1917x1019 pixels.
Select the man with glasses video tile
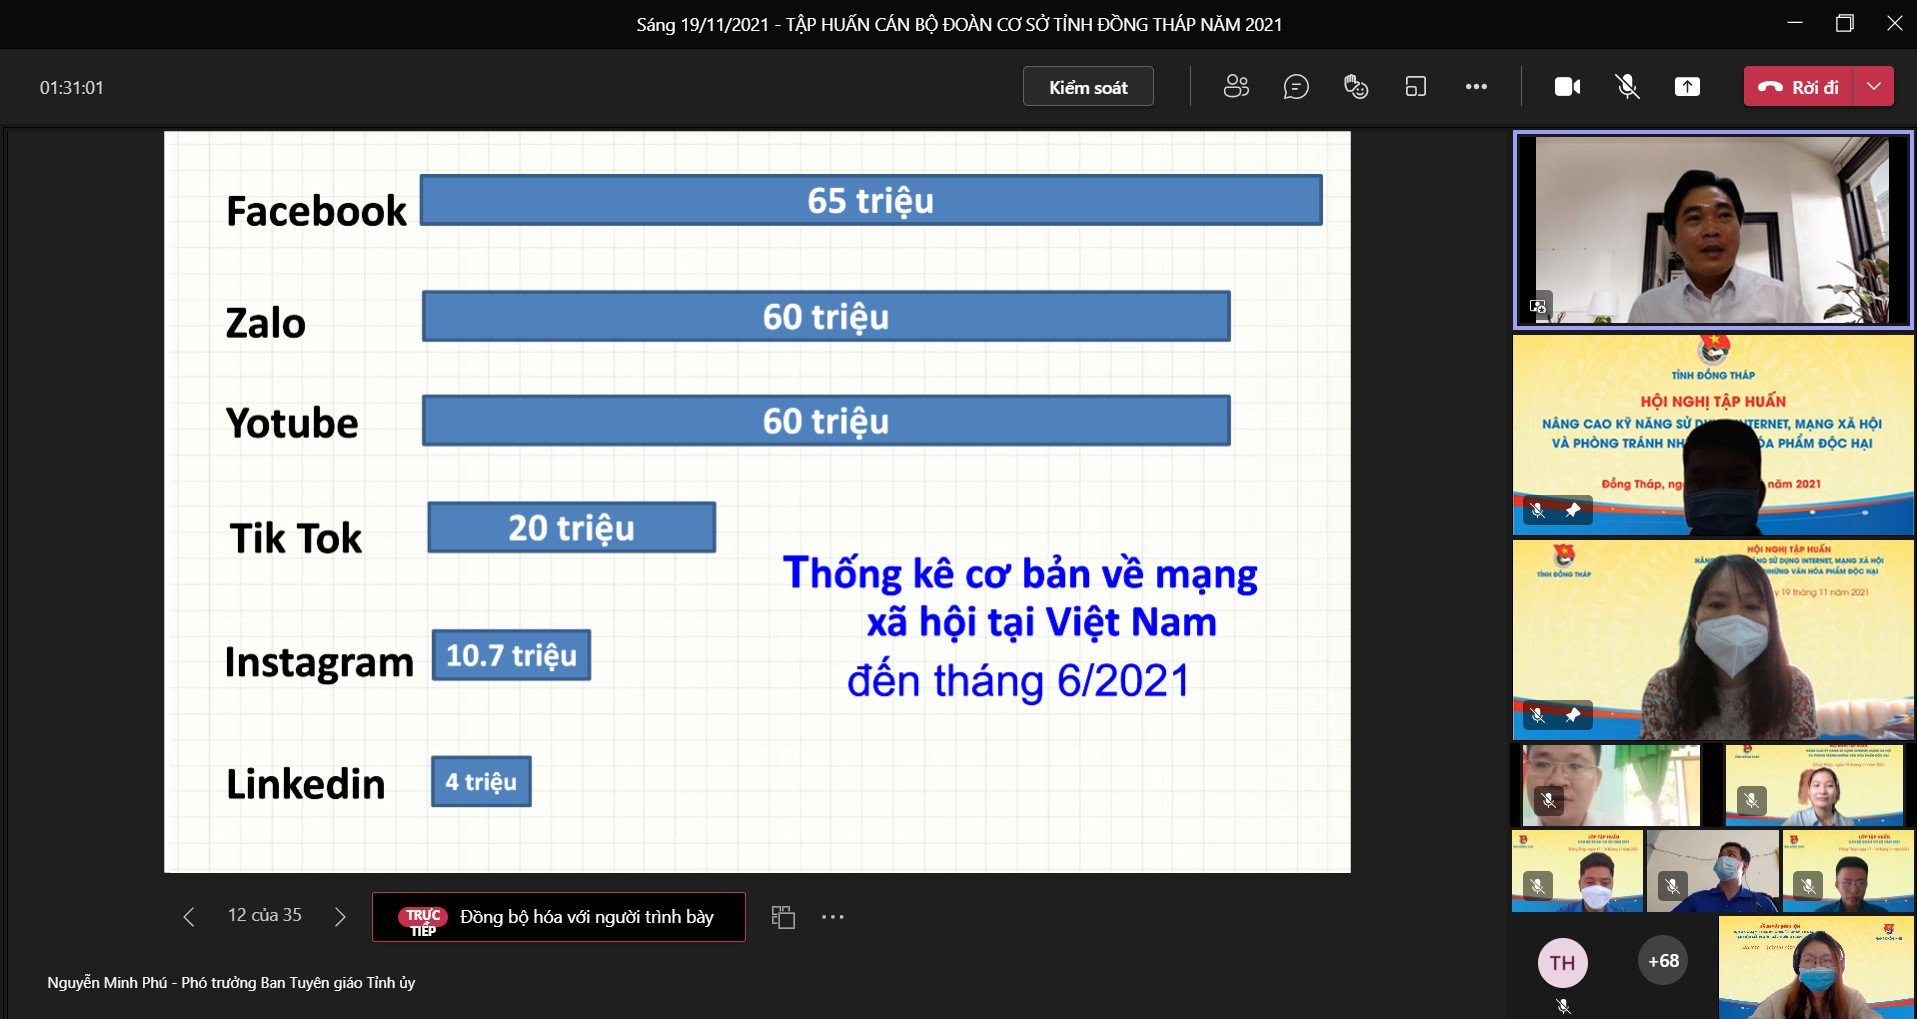coord(1611,785)
